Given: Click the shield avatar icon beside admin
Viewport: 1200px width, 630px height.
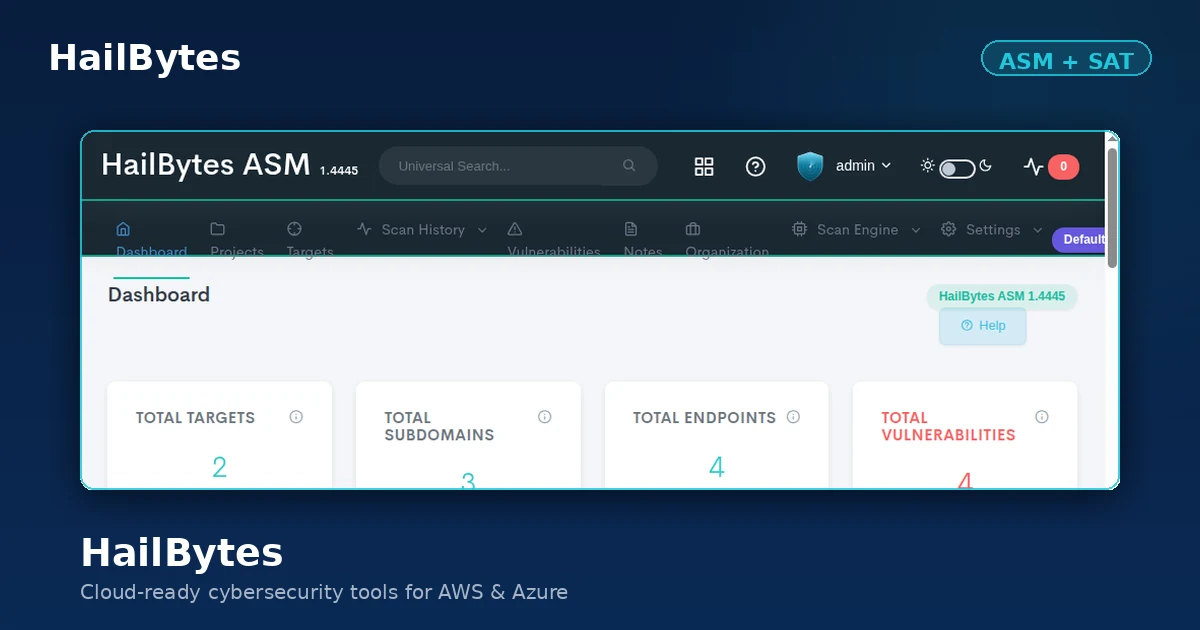Looking at the screenshot, I should (810, 166).
